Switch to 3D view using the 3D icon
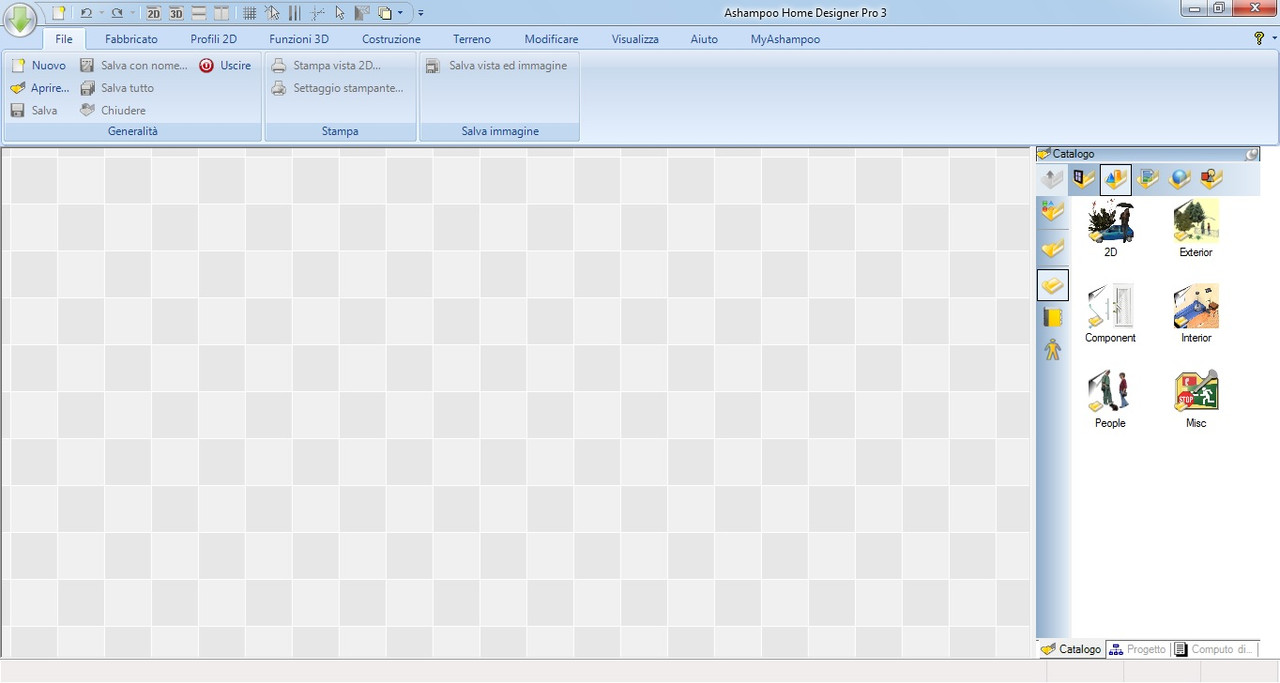The image size is (1280, 683). (x=176, y=13)
